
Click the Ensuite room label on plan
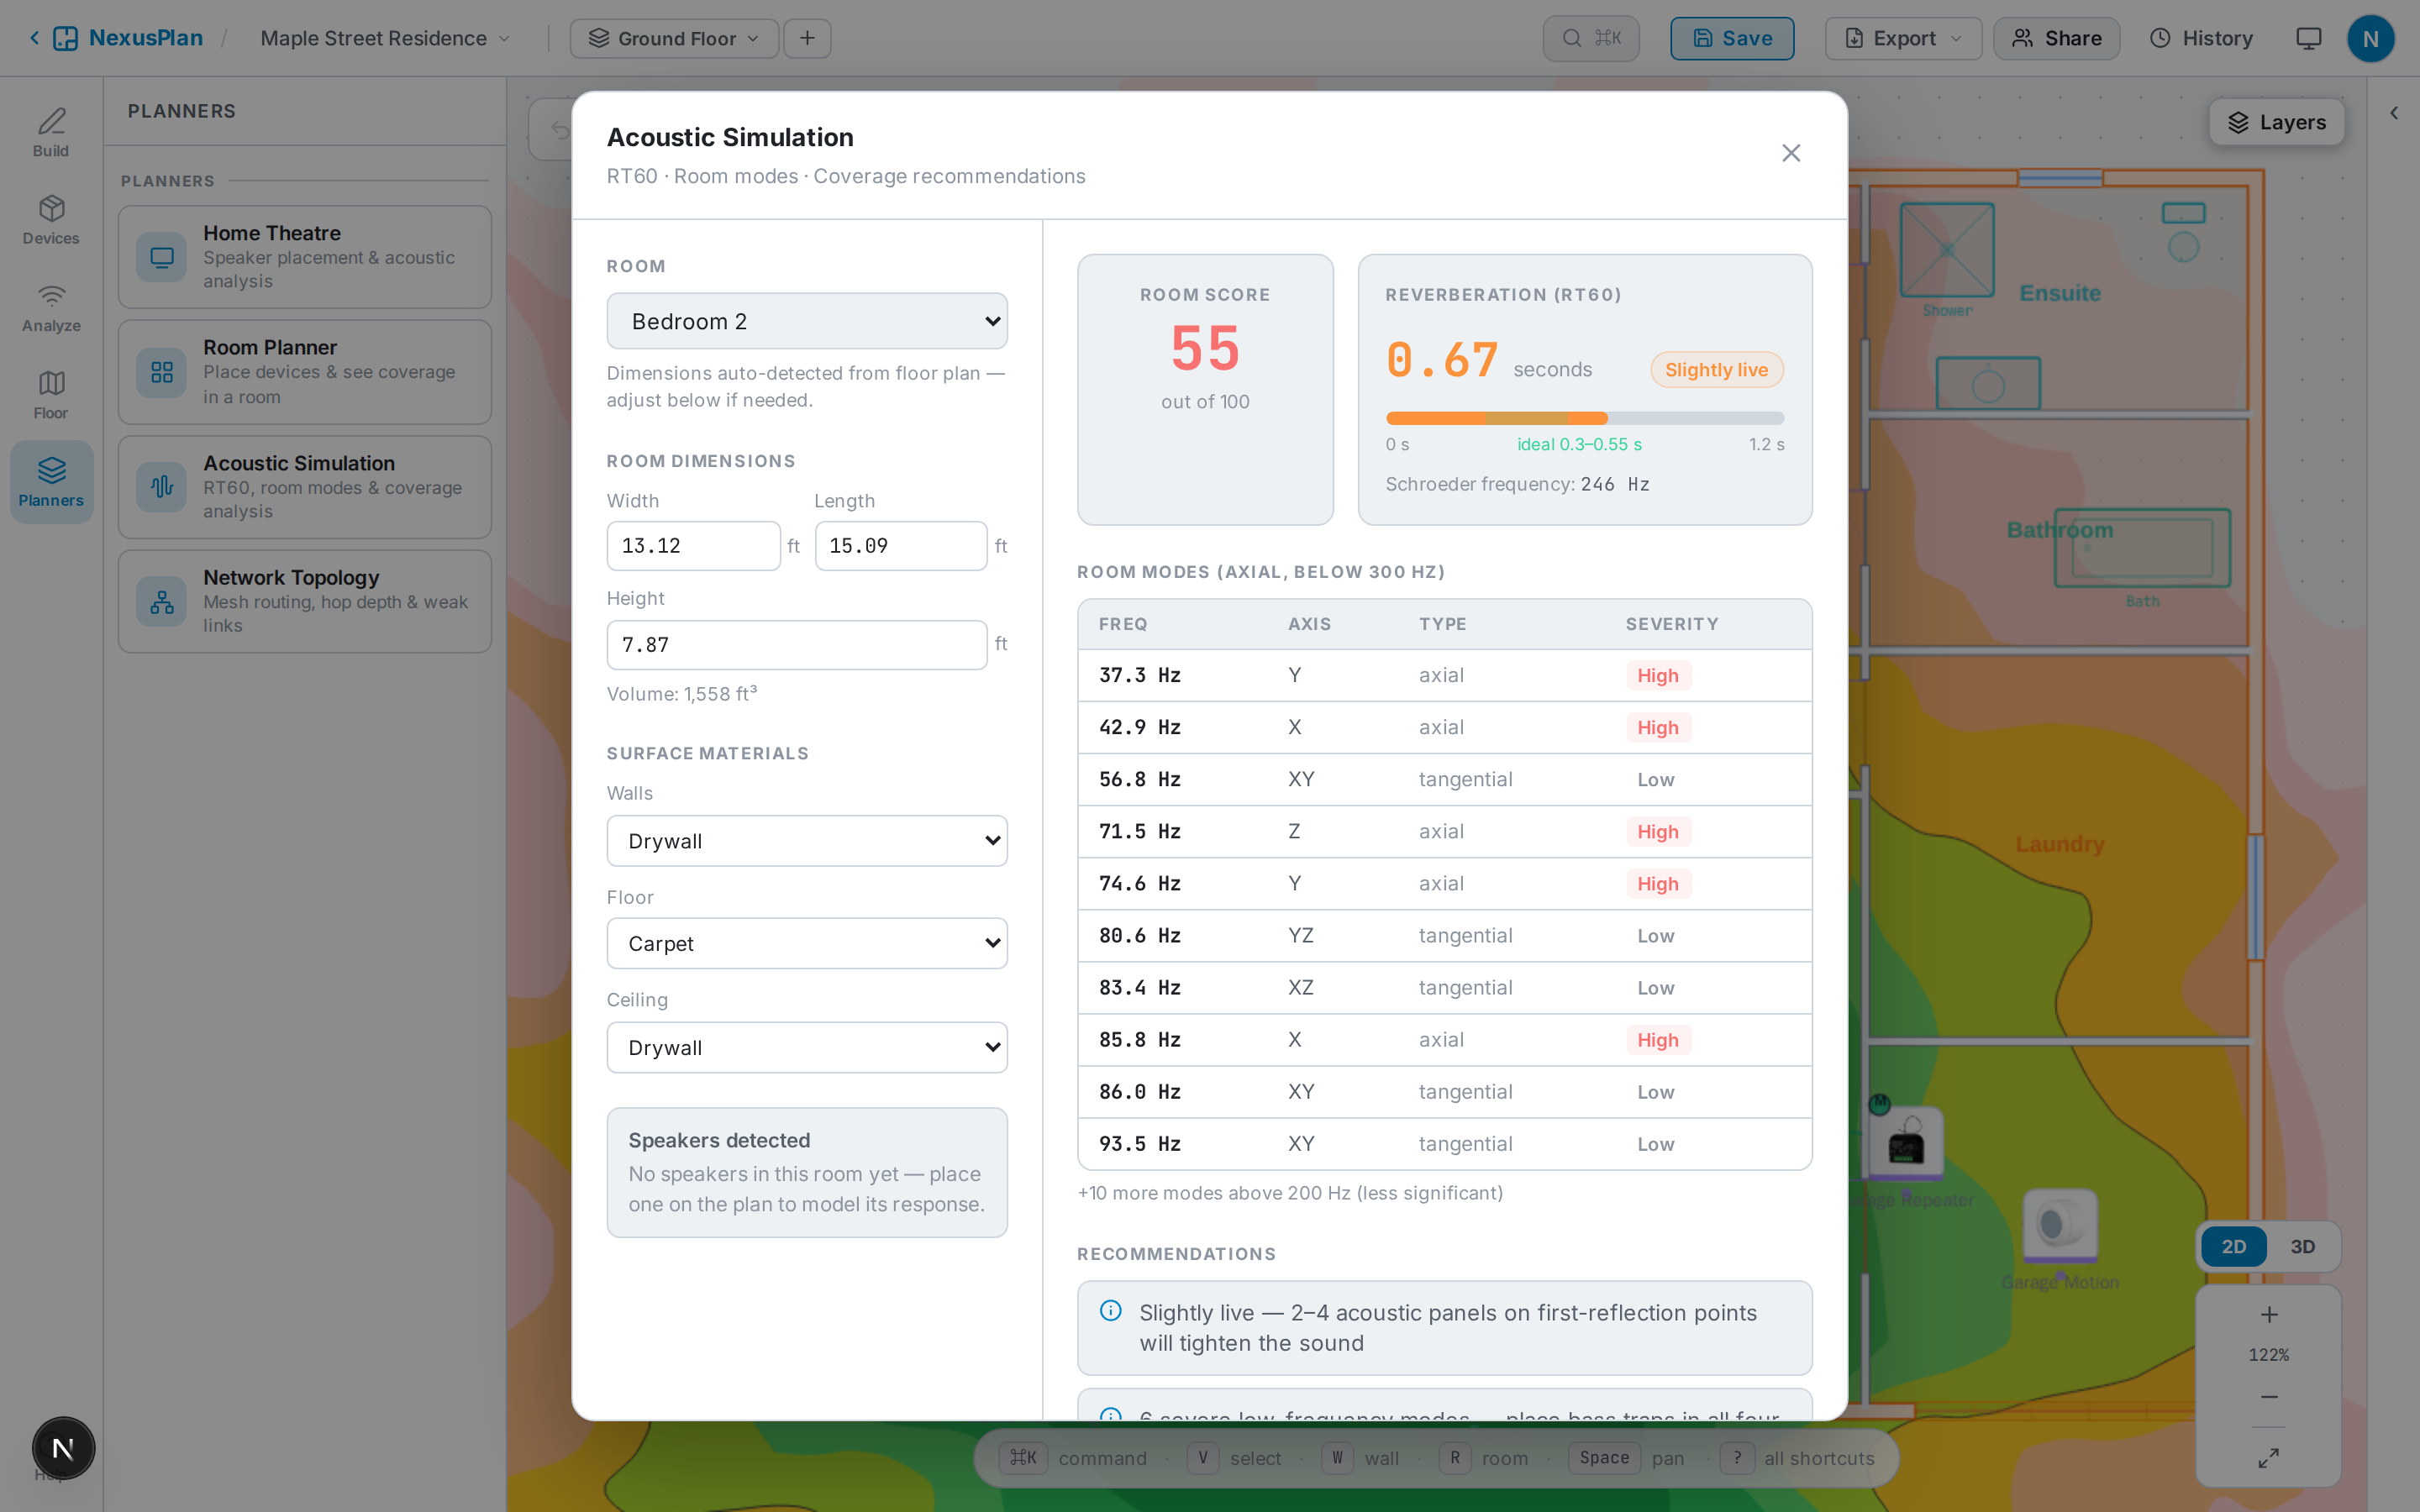(2060, 293)
